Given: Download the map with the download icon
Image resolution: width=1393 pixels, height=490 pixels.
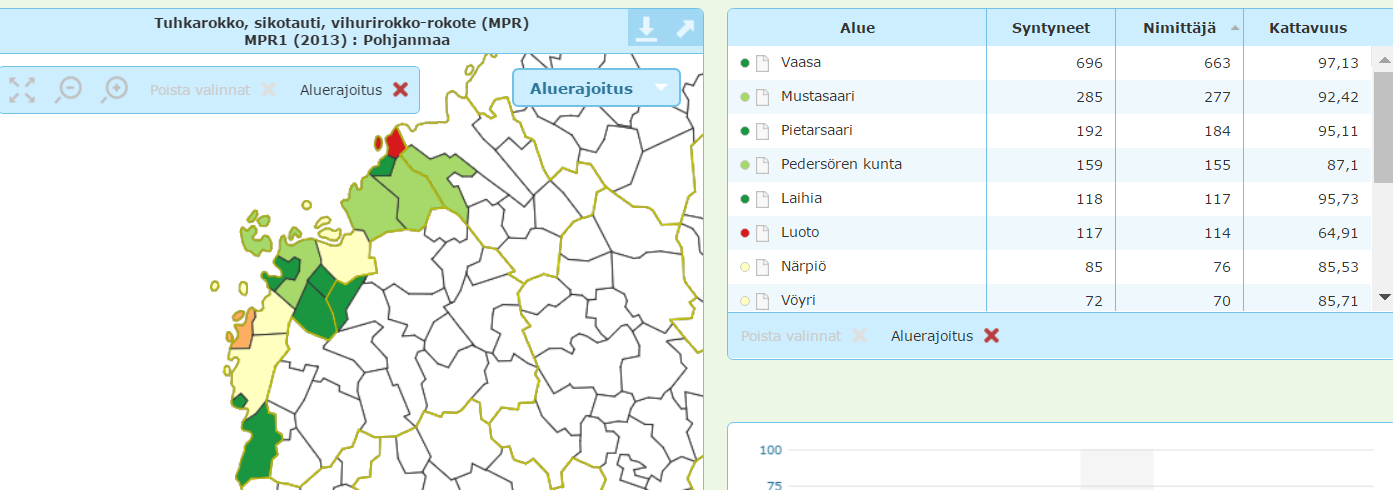Looking at the screenshot, I should pos(647,29).
